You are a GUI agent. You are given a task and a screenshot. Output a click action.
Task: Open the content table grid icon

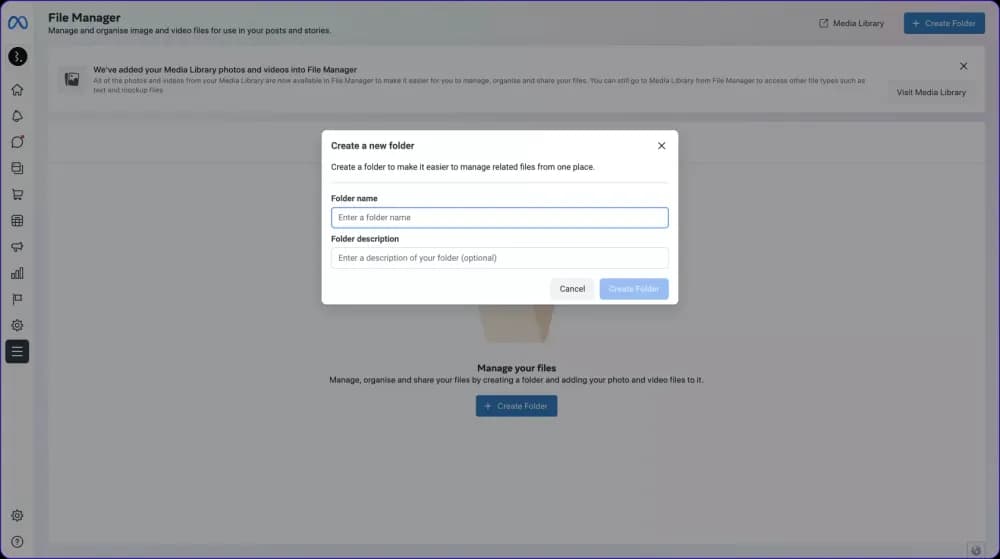(x=17, y=221)
